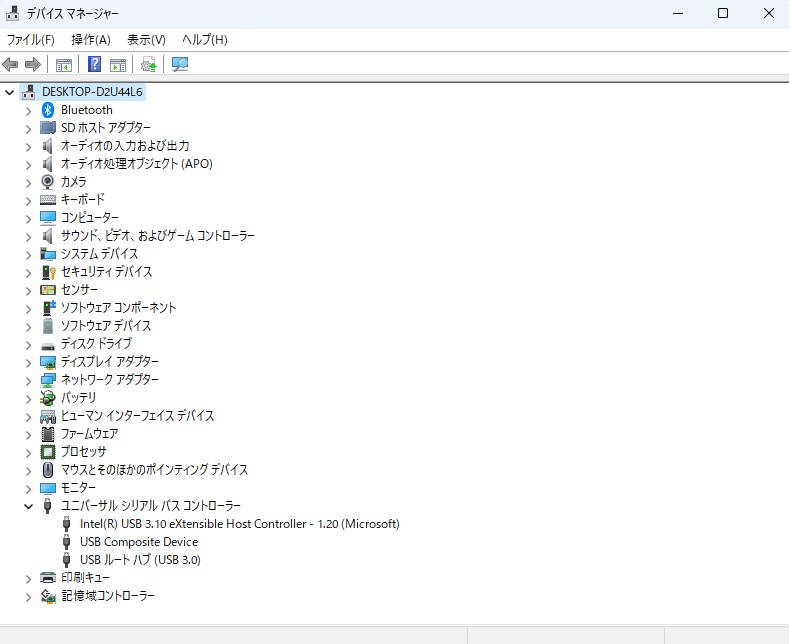Click the デバイス マネージャー title bar app icon
The height and width of the screenshot is (644, 789).
12,13
